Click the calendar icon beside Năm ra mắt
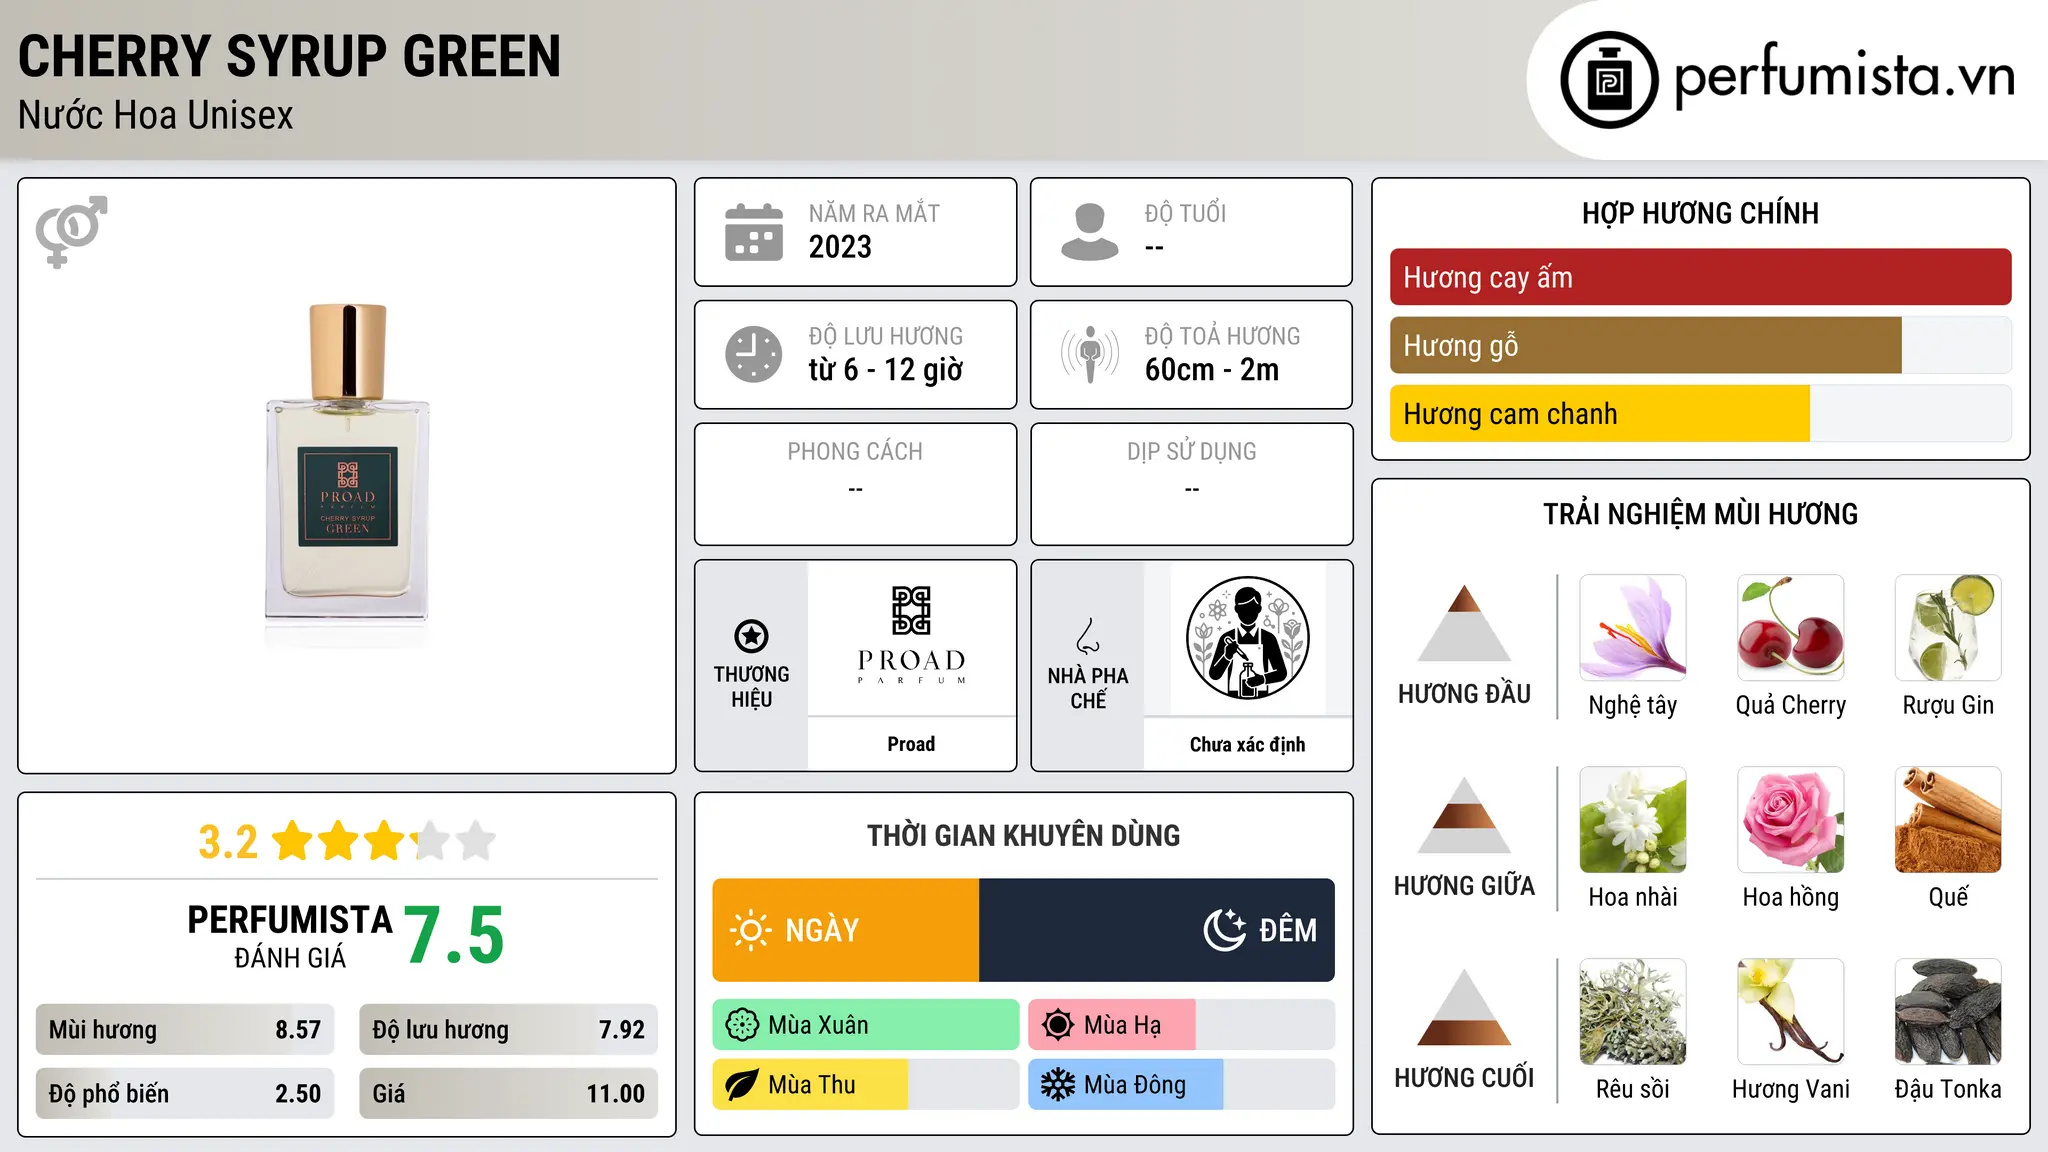This screenshot has height=1152, width=2048. [x=754, y=232]
